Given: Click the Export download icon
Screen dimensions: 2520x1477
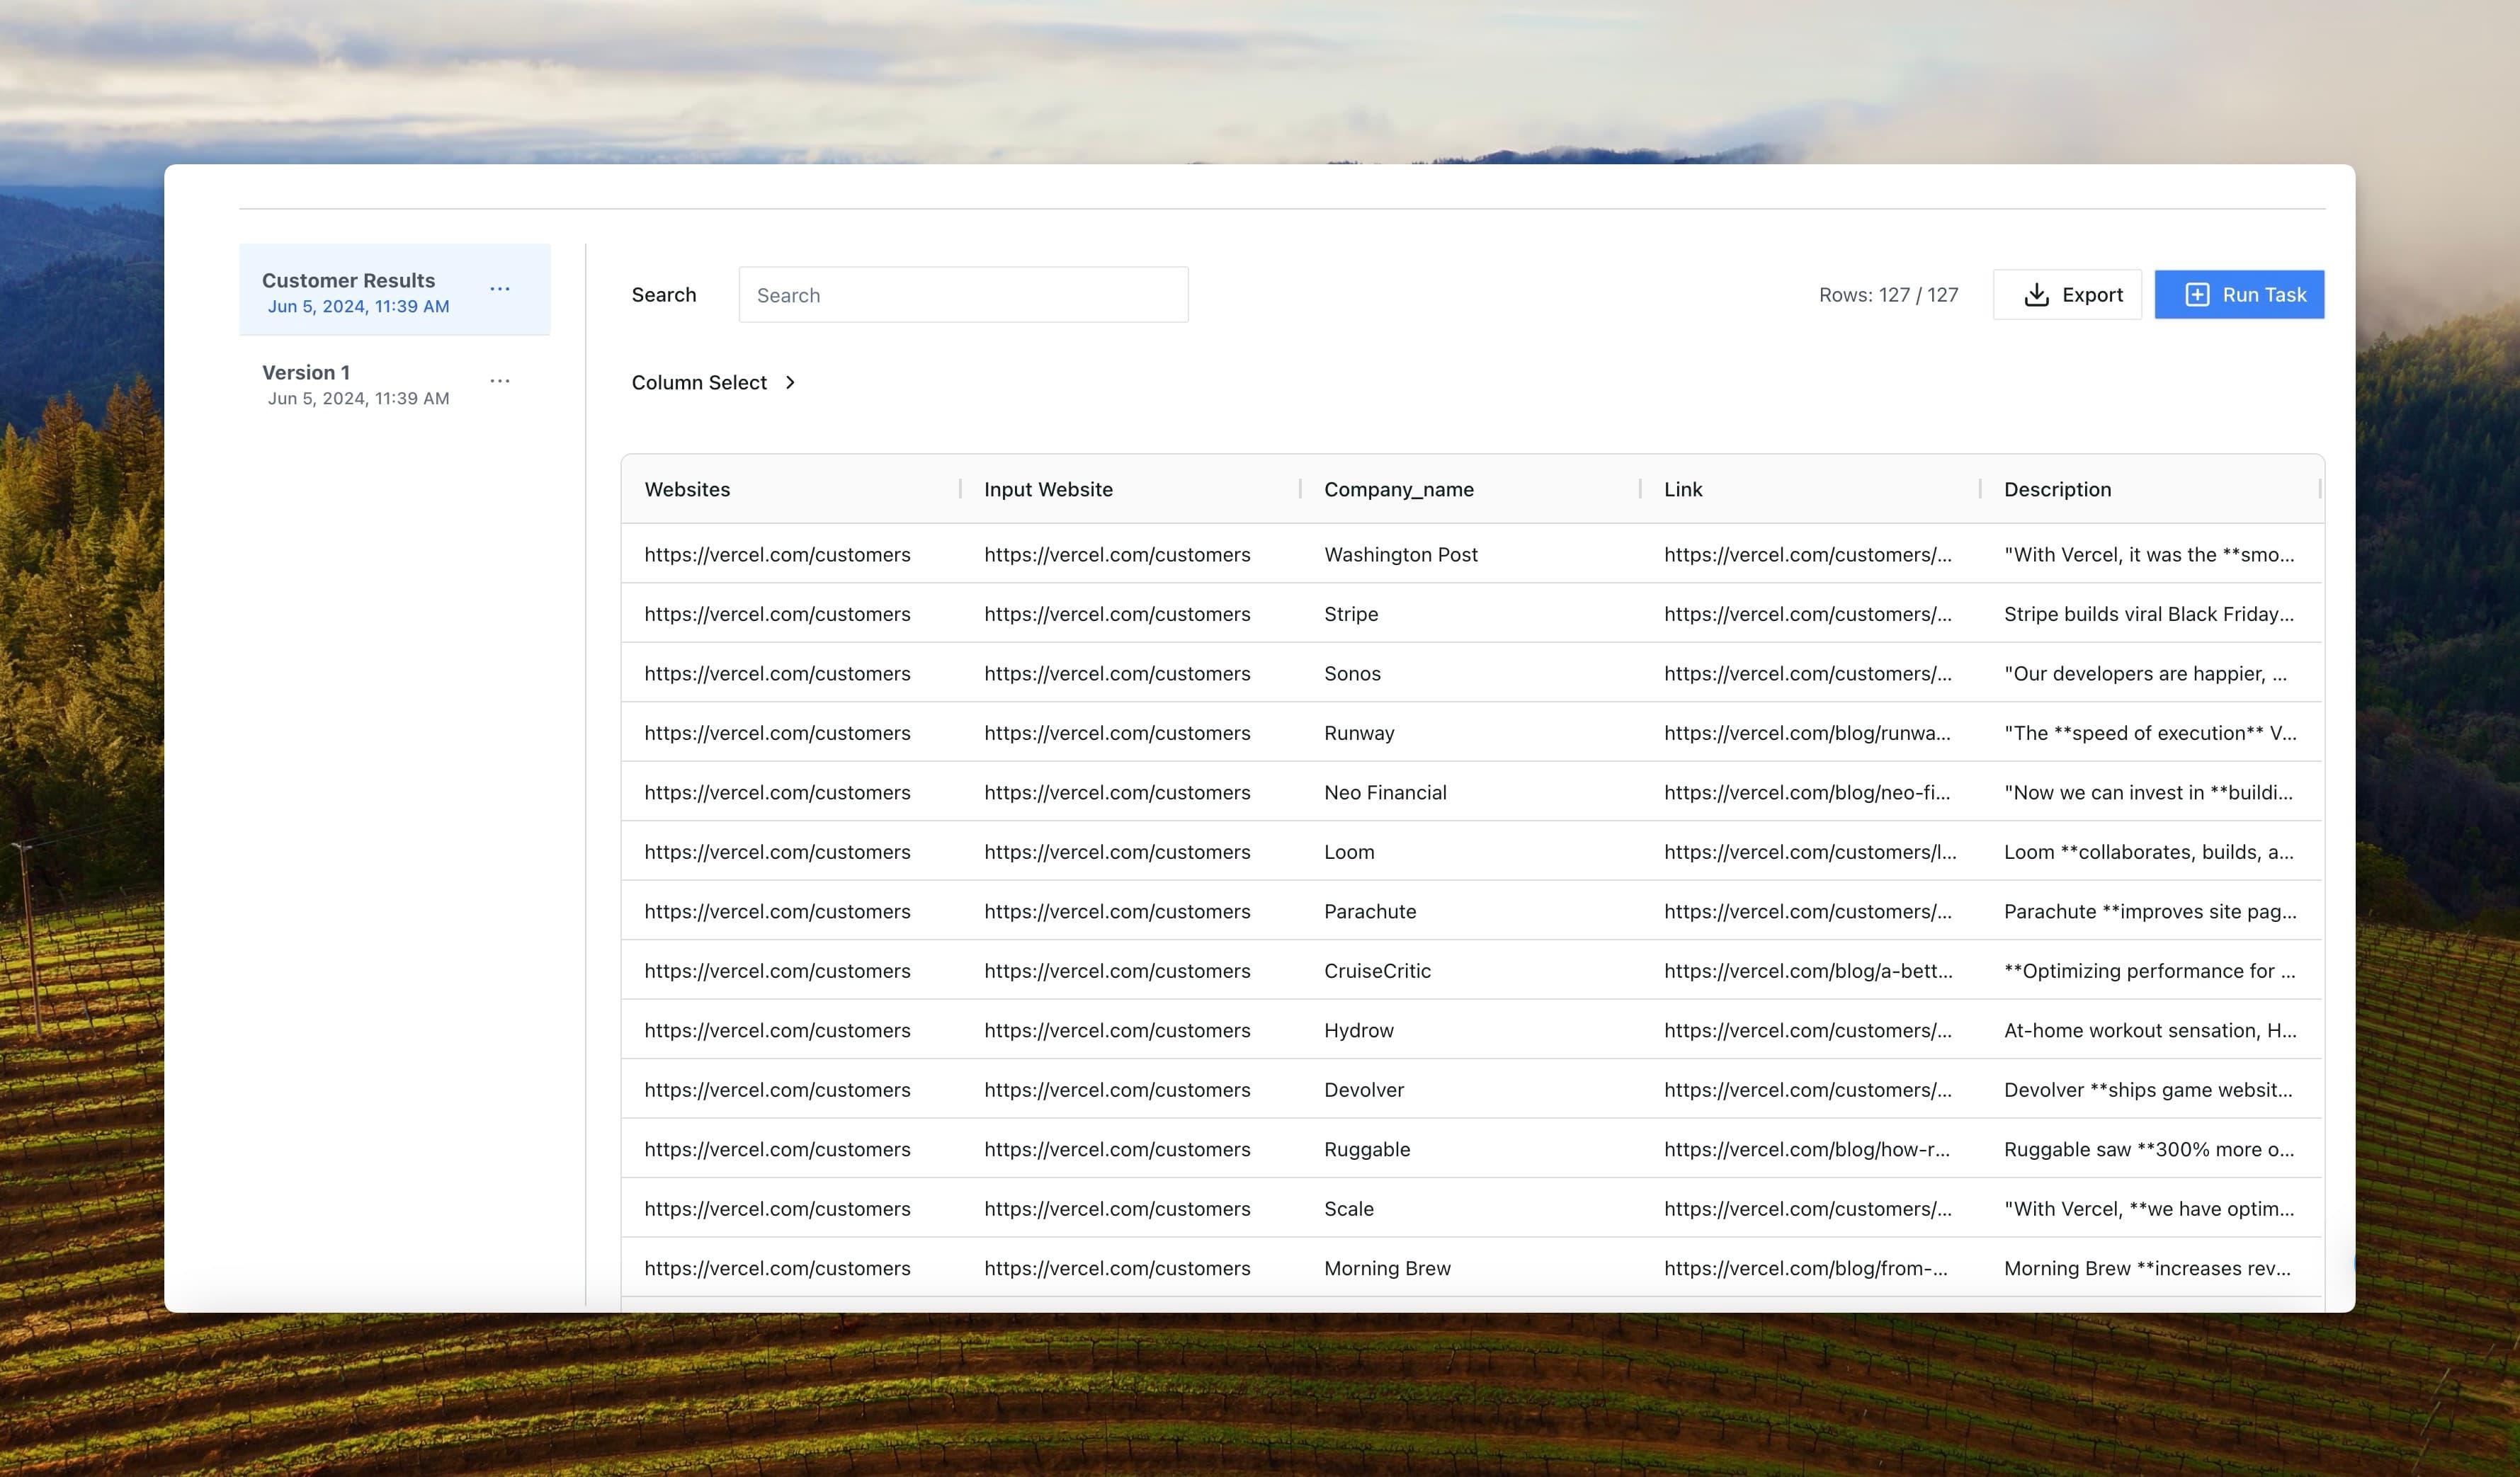Looking at the screenshot, I should point(2036,295).
